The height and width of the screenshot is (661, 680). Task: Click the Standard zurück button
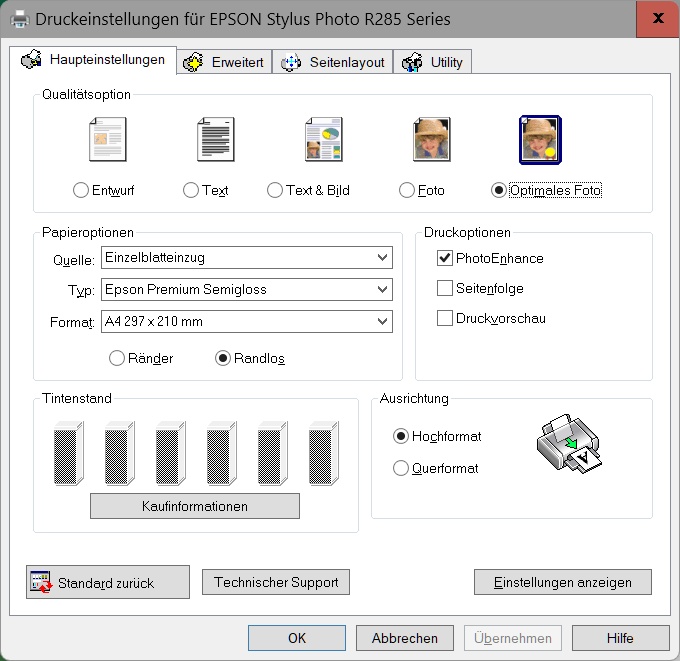pyautogui.click(x=108, y=582)
